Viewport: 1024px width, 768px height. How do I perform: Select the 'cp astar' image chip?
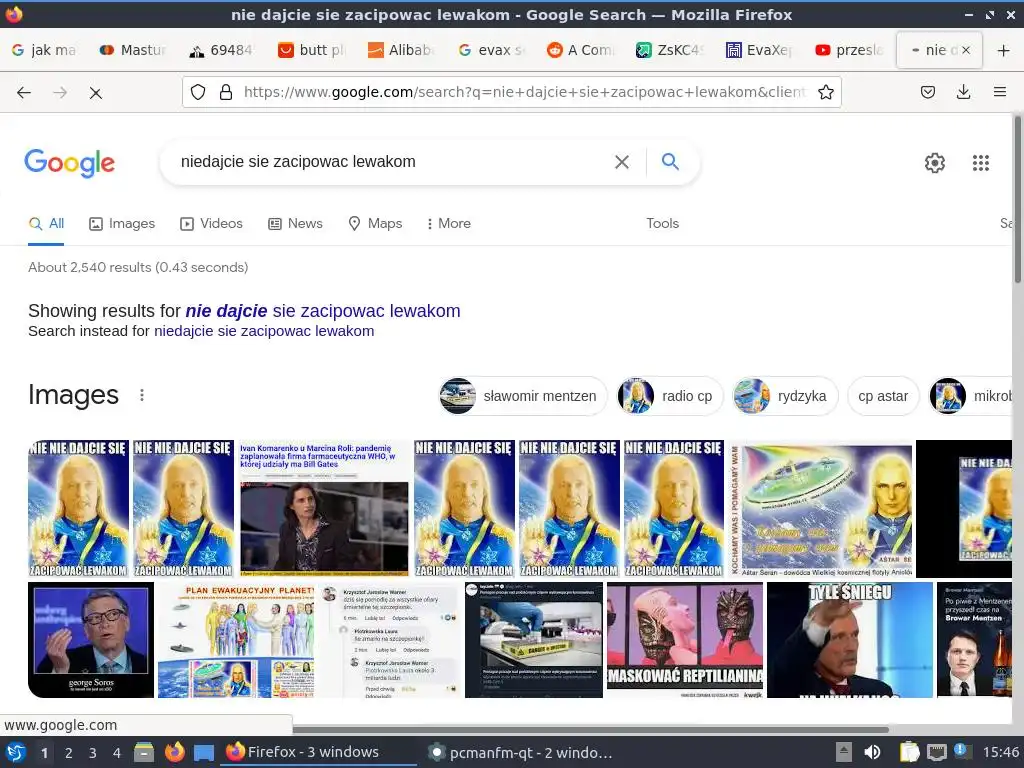883,396
